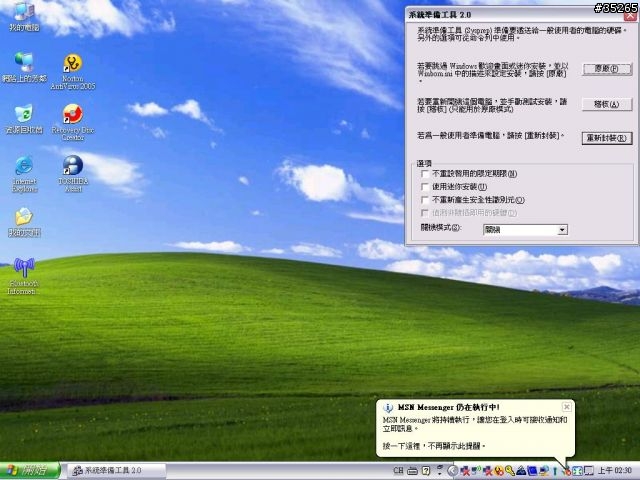Close the MSN Messenger notification balloon
This screenshot has height=480, width=640.
567,407
